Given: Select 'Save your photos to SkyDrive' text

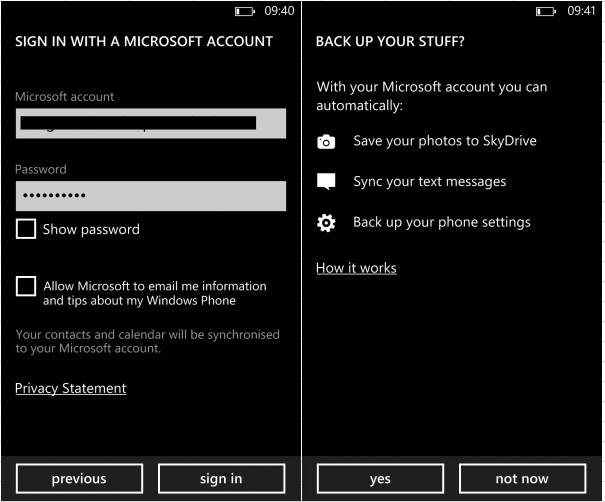Looking at the screenshot, I should [445, 141].
